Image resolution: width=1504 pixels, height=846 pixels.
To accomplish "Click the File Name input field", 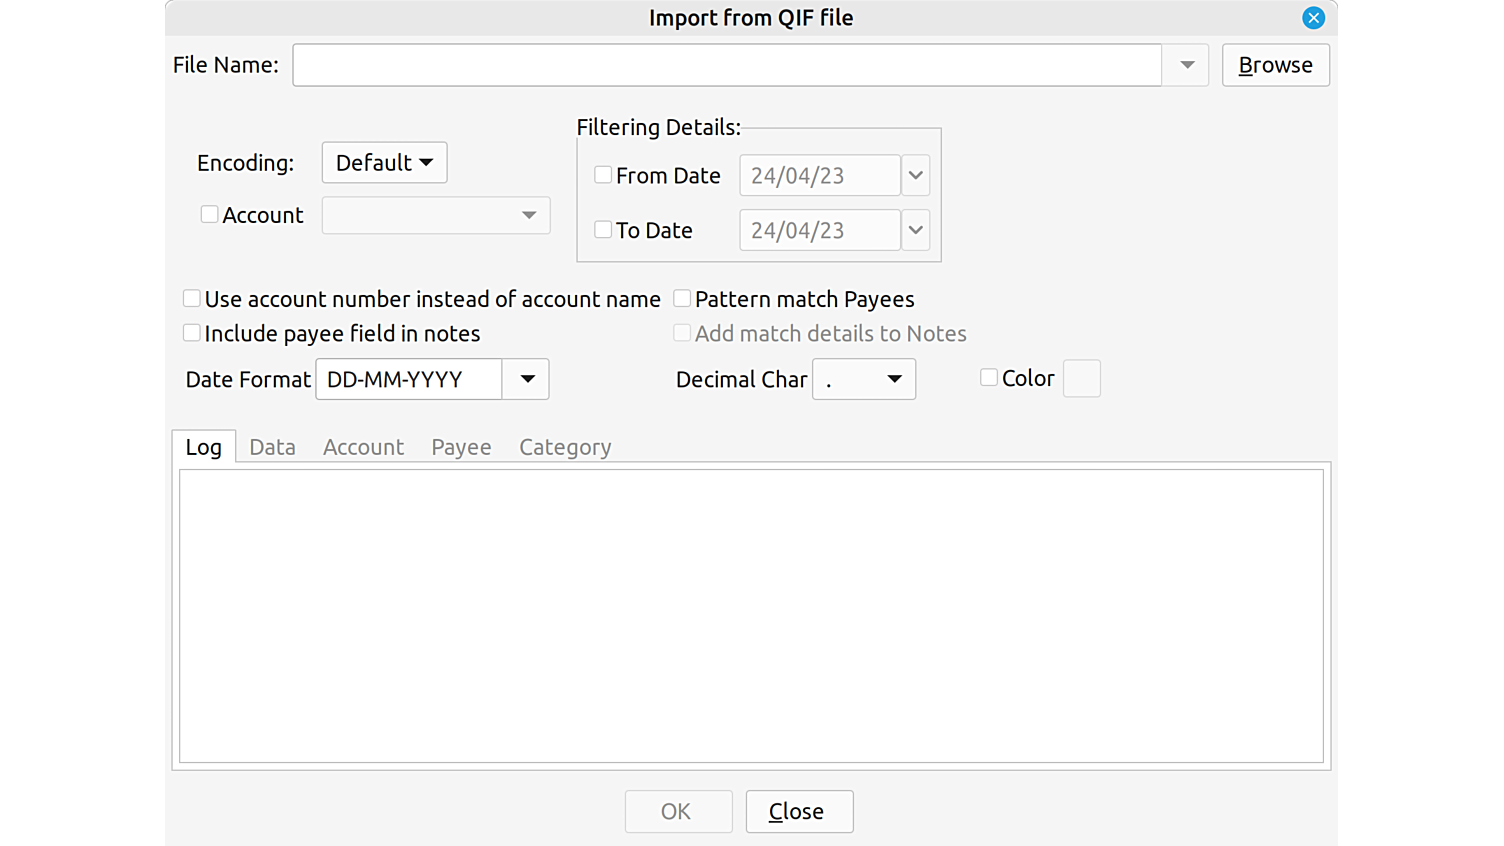I will click(x=727, y=65).
